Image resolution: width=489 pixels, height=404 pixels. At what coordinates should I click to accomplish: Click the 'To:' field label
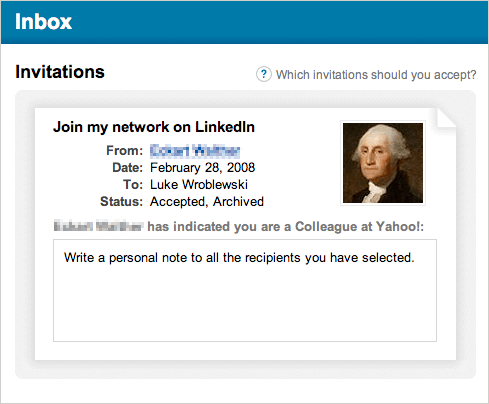click(133, 184)
